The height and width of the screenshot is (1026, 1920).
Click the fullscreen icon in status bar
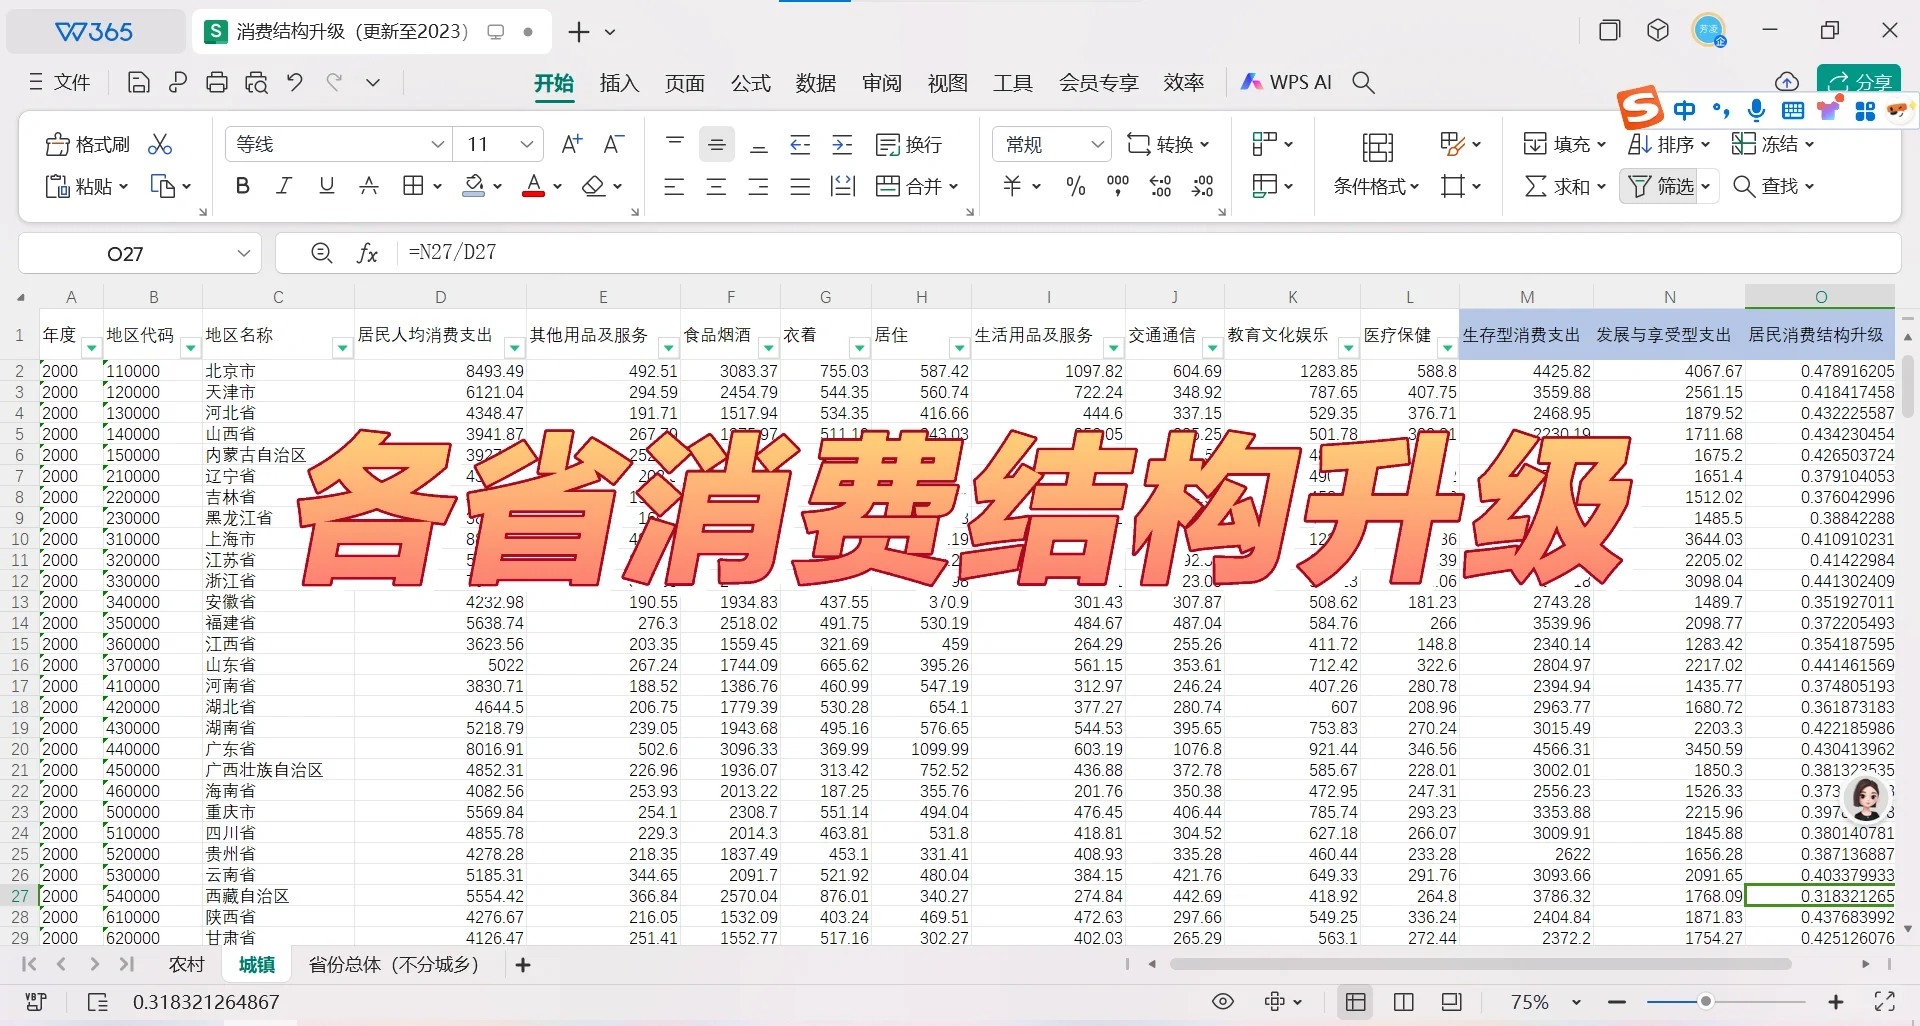[1885, 1002]
